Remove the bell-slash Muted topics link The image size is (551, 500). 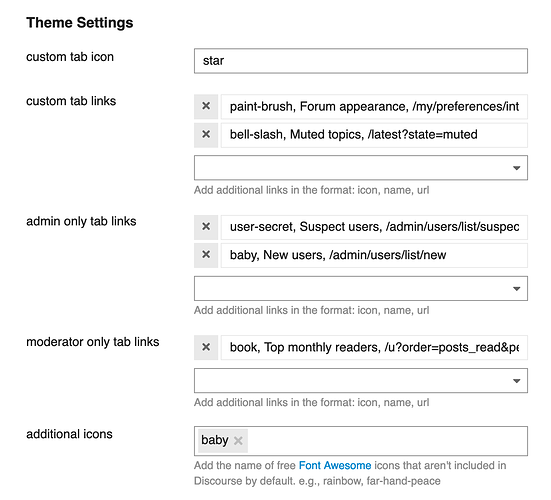pos(206,135)
